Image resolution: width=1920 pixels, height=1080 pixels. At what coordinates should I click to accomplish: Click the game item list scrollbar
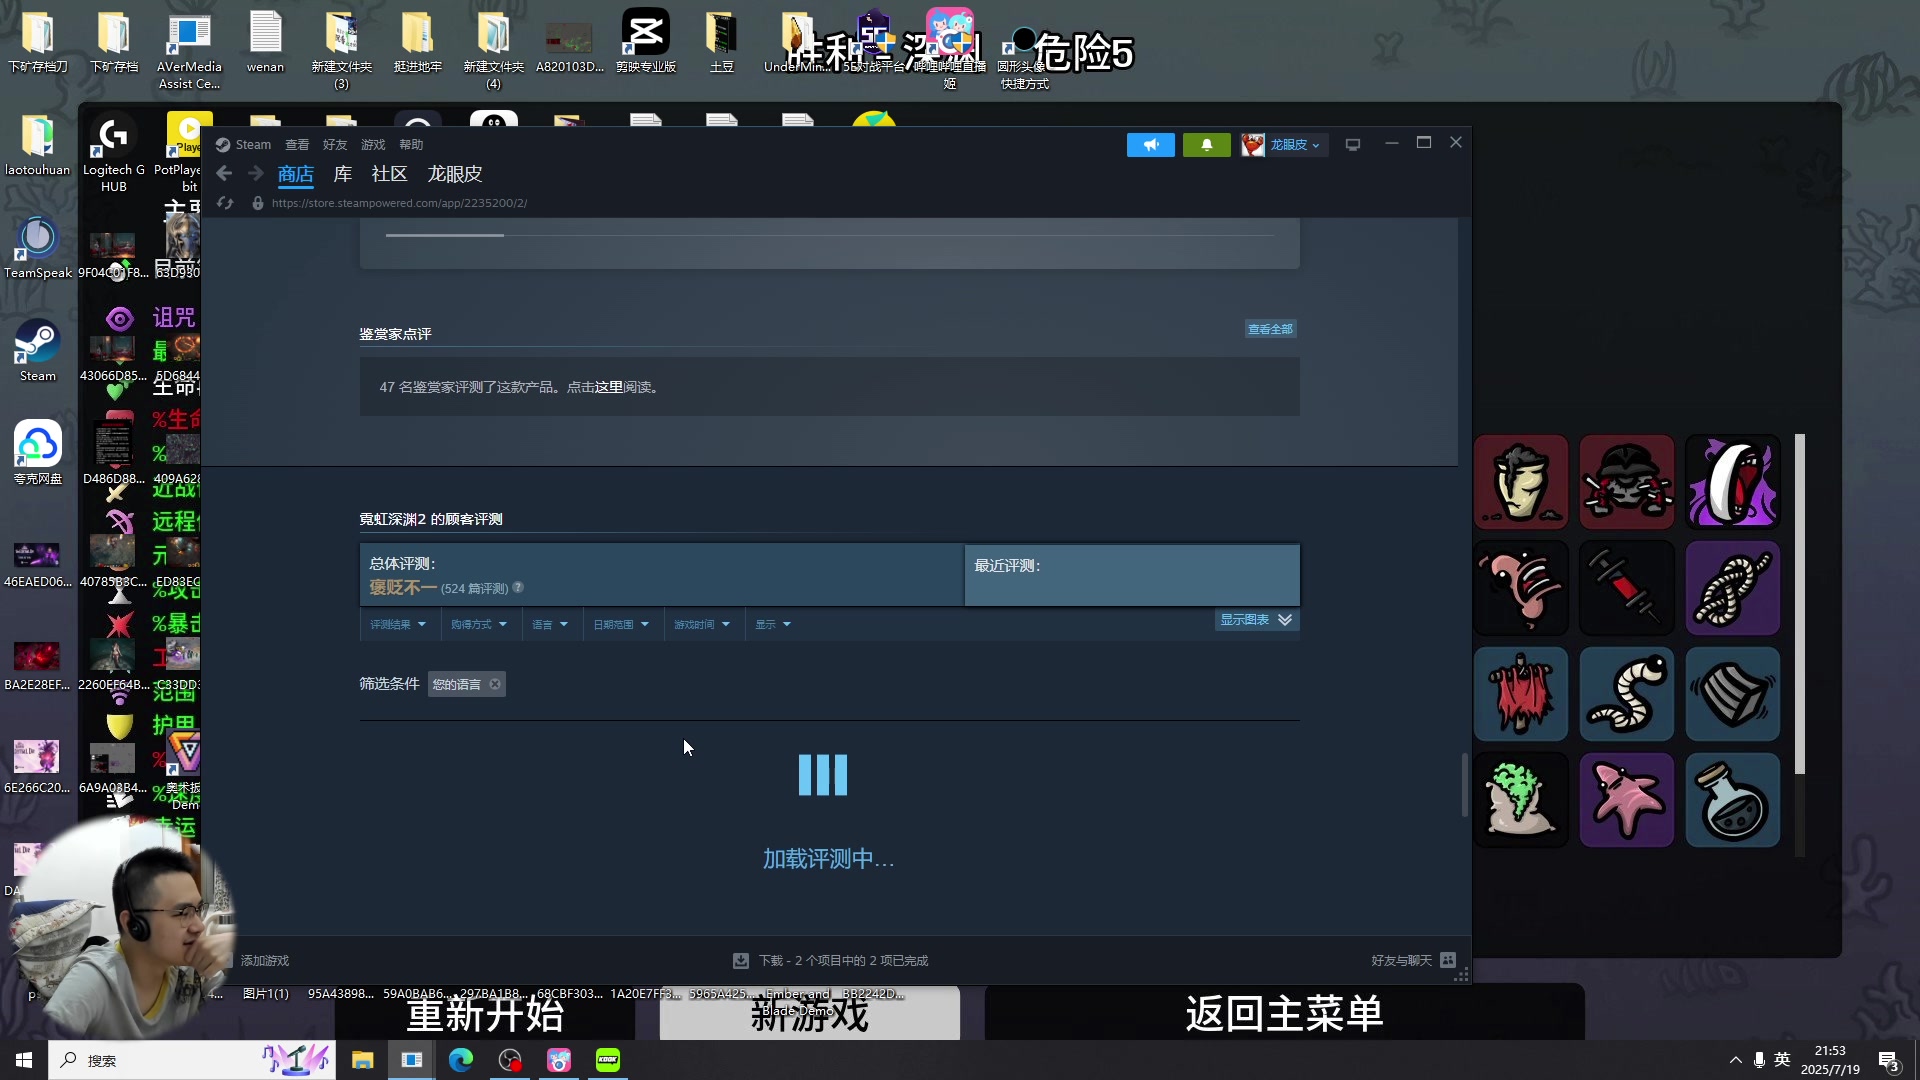[1800, 604]
